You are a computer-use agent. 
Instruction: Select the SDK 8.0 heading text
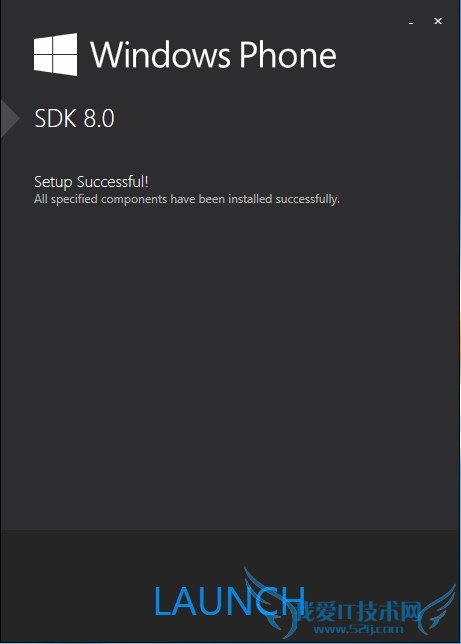pyautogui.click(x=74, y=119)
